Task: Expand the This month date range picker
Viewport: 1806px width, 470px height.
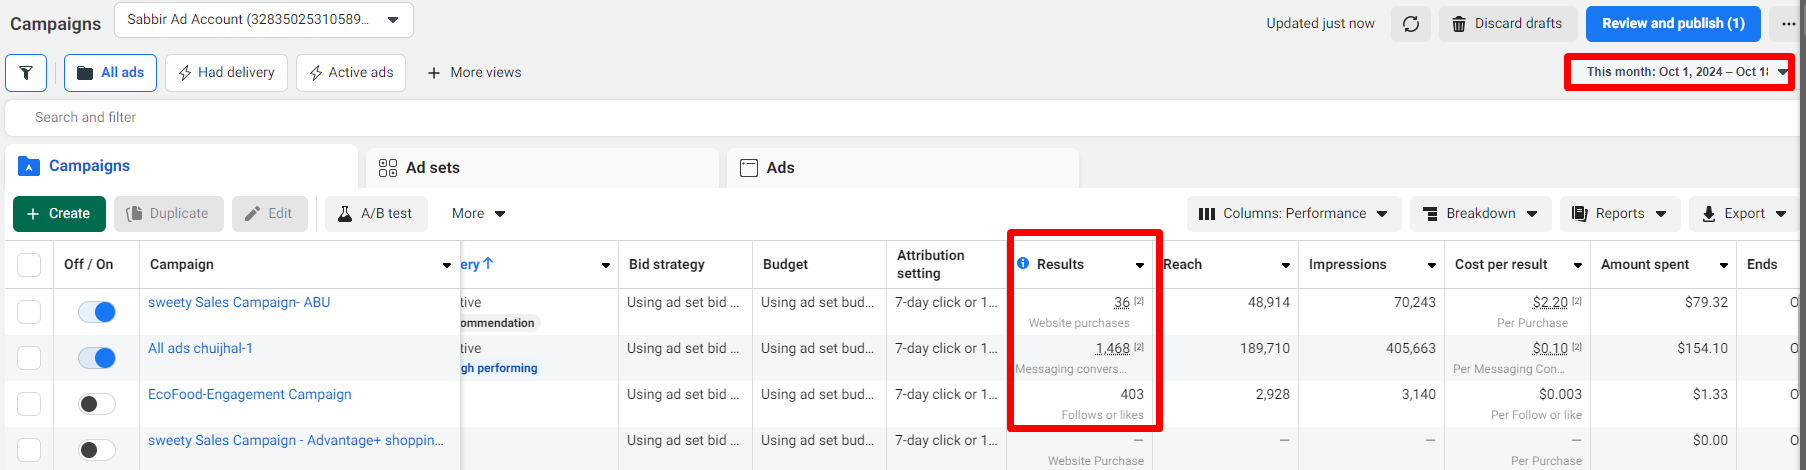Action: pyautogui.click(x=1680, y=72)
